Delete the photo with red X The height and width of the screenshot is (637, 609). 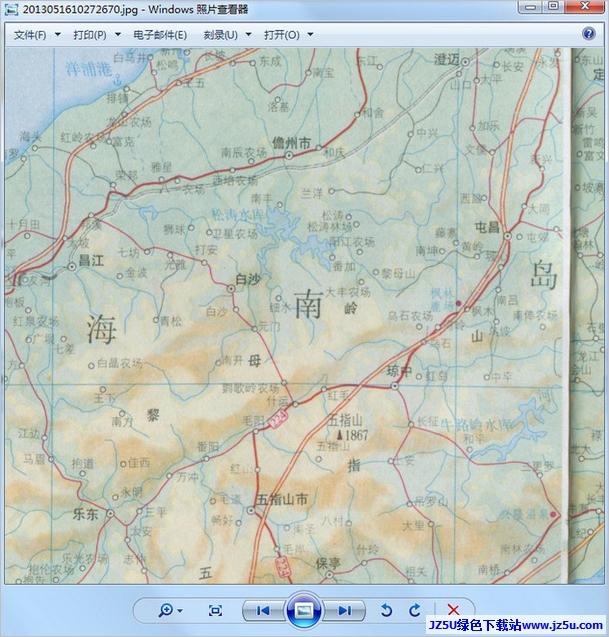(x=453, y=610)
